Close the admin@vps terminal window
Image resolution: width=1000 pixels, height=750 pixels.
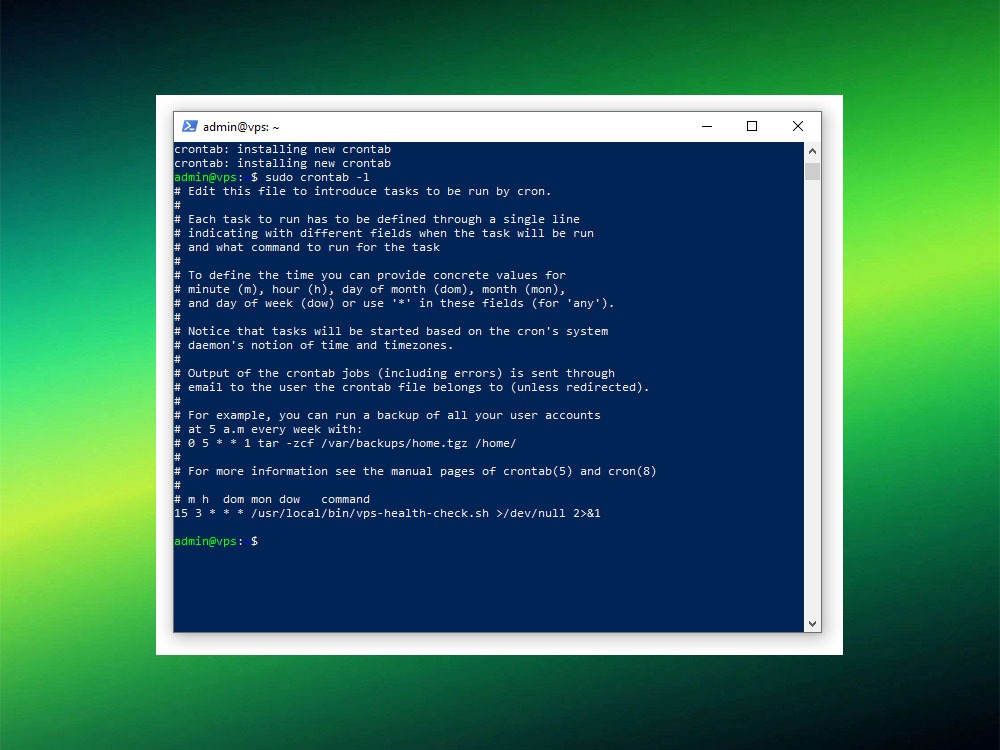click(797, 126)
